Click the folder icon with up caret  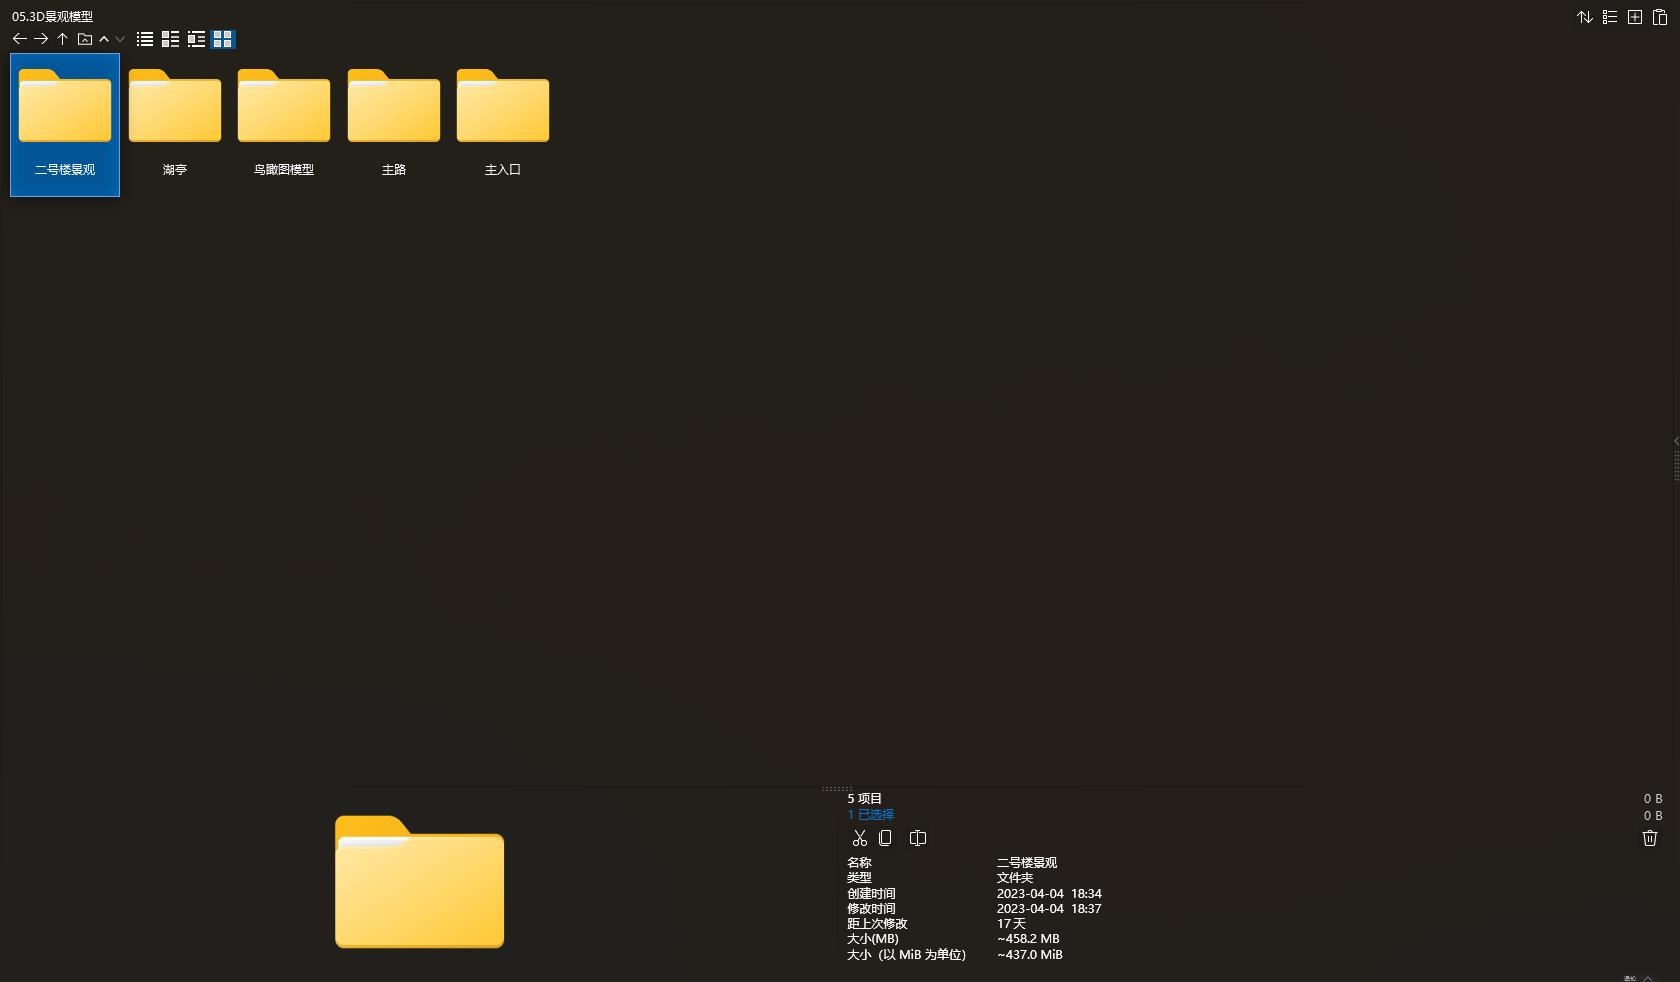pyautogui.click(x=85, y=39)
